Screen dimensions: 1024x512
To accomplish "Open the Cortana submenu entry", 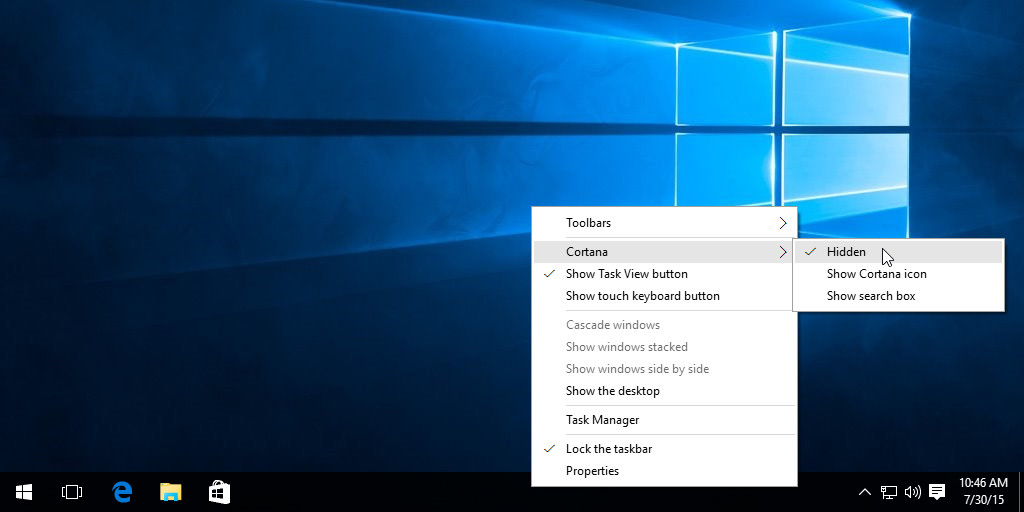I will point(665,251).
